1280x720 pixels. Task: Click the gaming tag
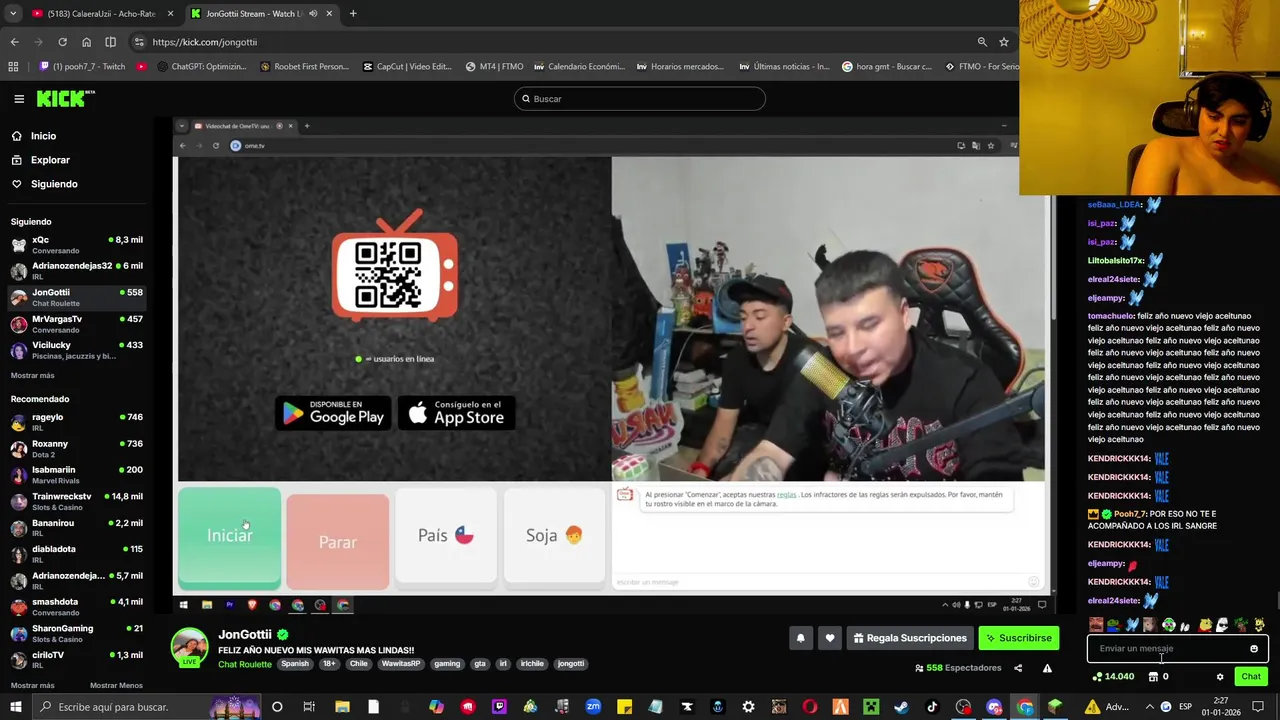pos(447,664)
